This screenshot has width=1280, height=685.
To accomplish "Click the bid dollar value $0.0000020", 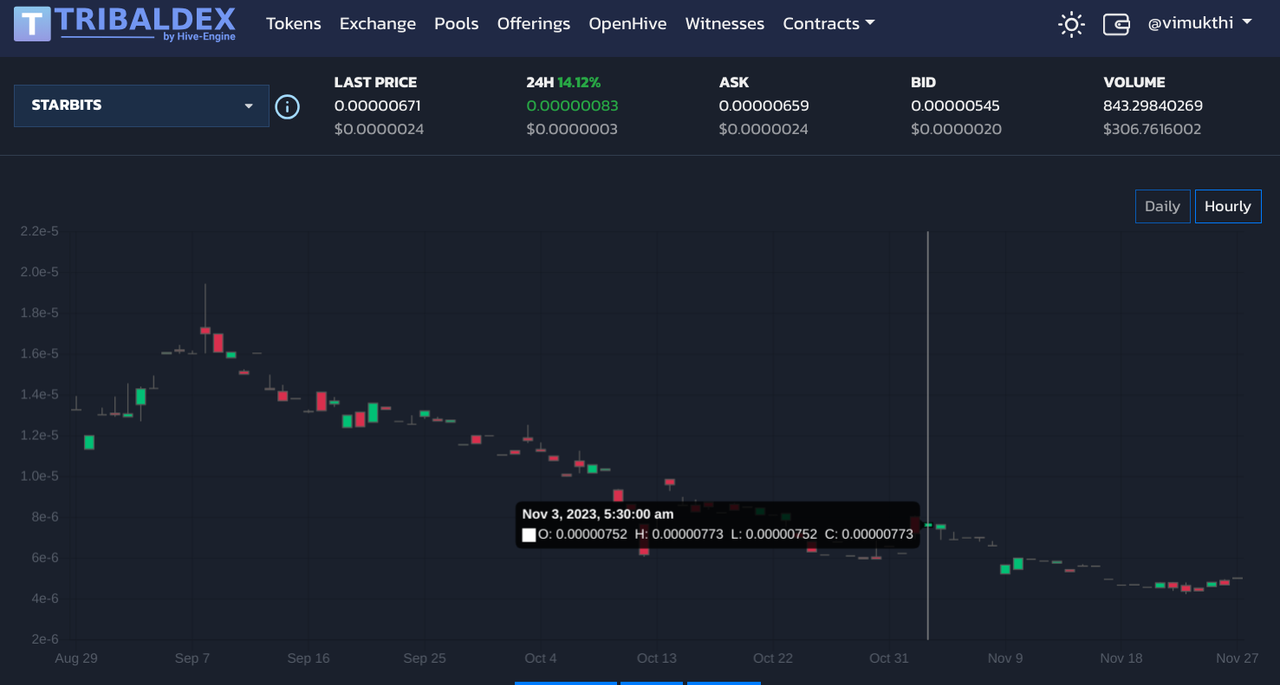I will (956, 129).
